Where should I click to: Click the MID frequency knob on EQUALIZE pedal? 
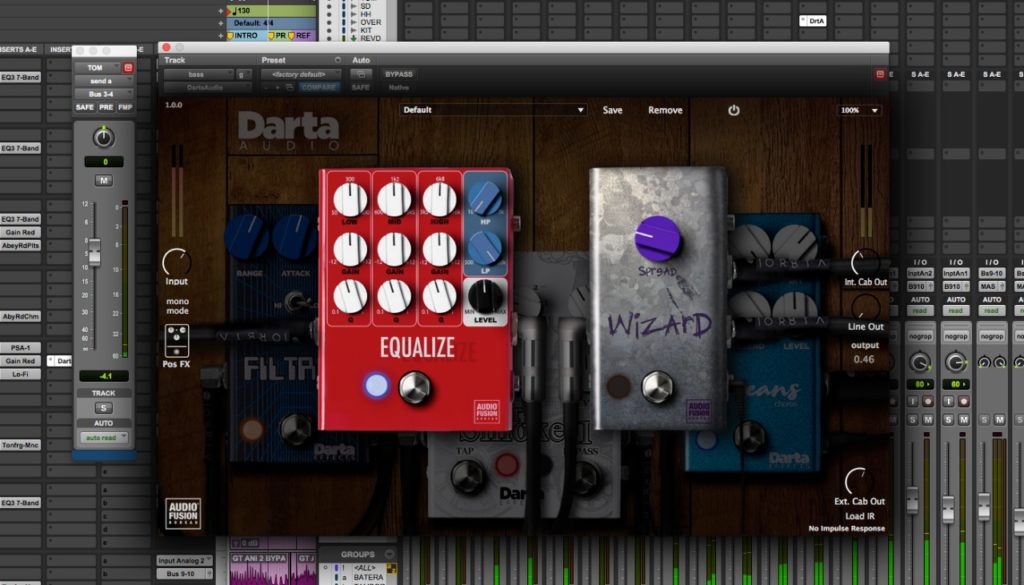coord(394,200)
